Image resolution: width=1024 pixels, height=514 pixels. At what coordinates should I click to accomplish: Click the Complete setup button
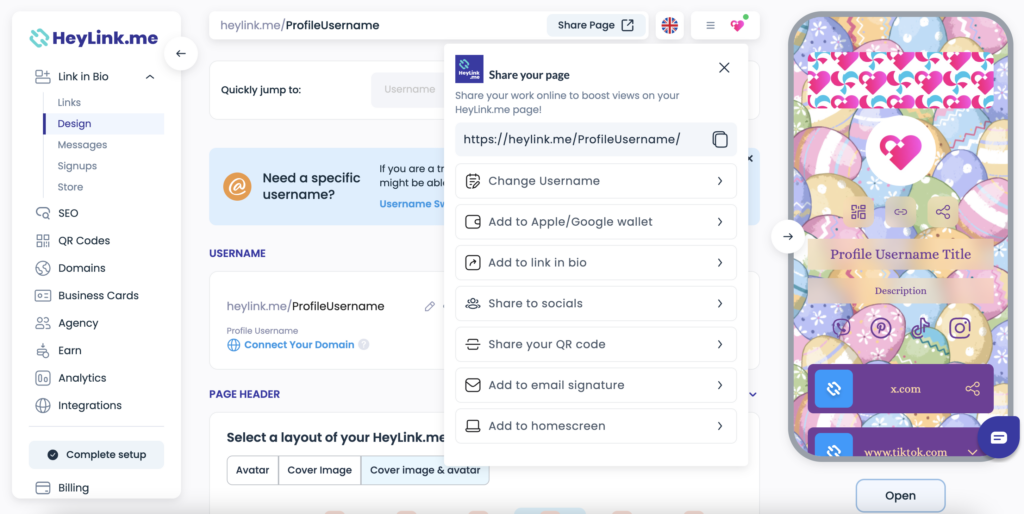pyautogui.click(x=96, y=455)
